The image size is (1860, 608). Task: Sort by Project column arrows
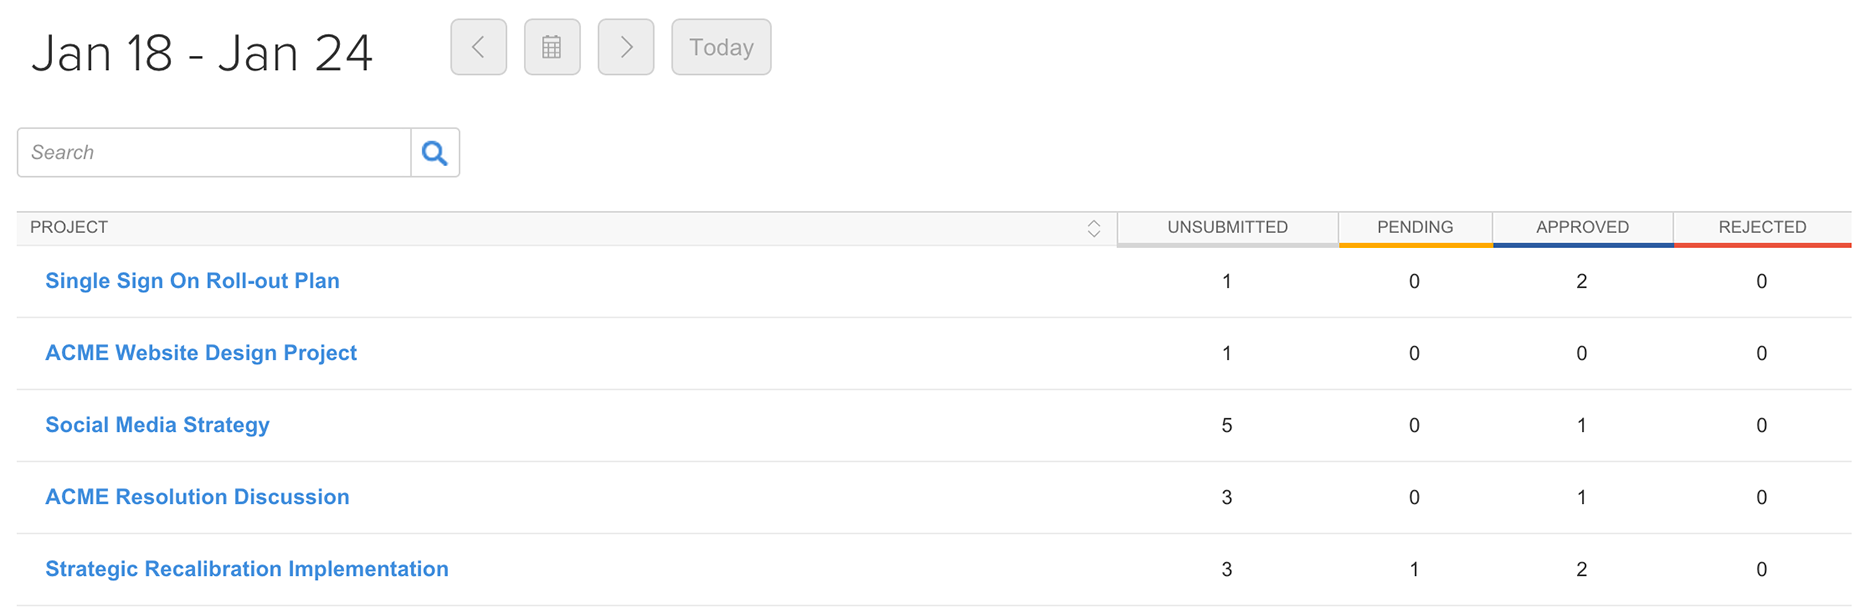1094,228
